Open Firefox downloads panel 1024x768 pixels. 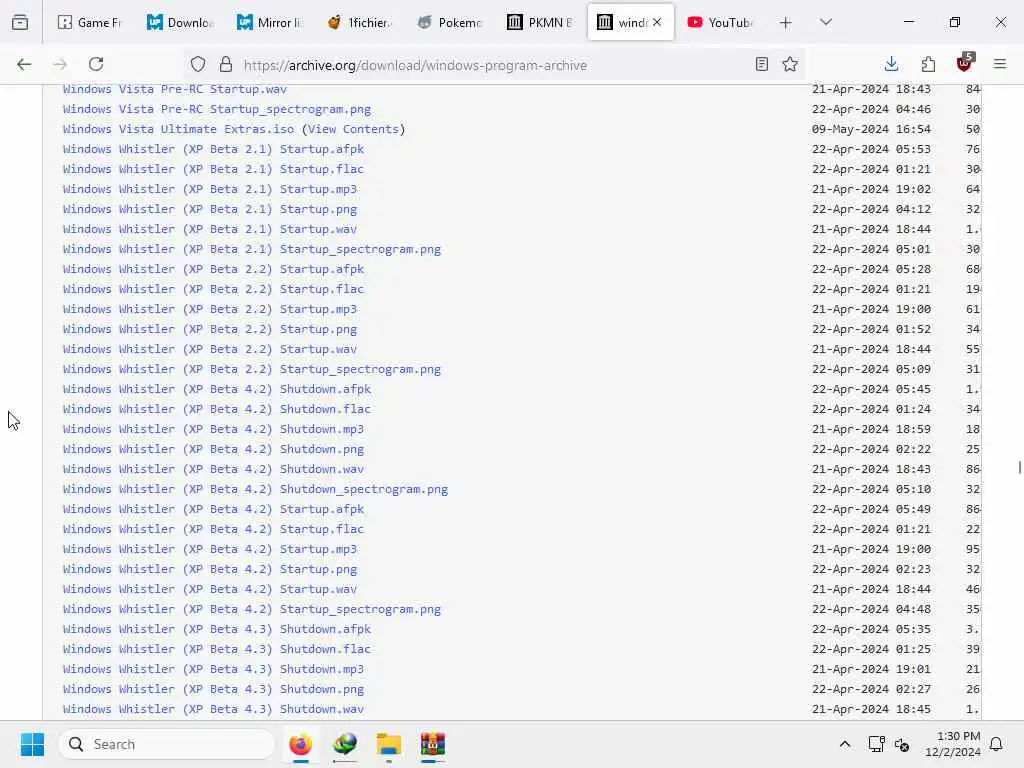[891, 64]
